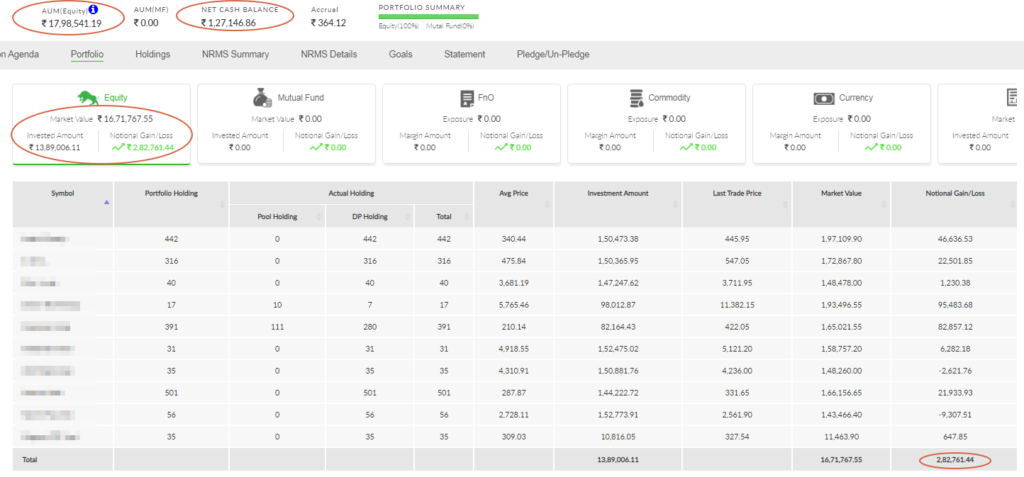1024x477 pixels.
Task: Click the trend arrow in the Commodity card
Action: 686,147
